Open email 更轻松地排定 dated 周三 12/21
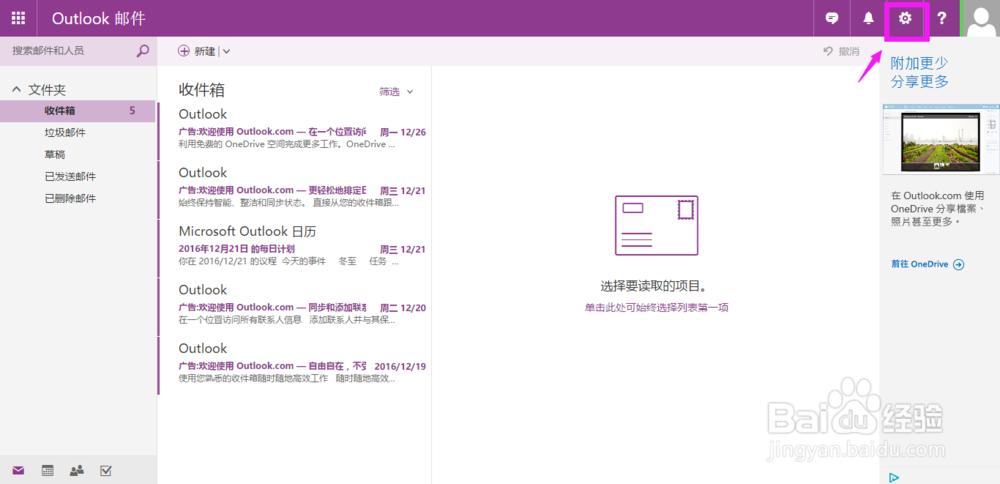1000x484 pixels. tap(294, 190)
